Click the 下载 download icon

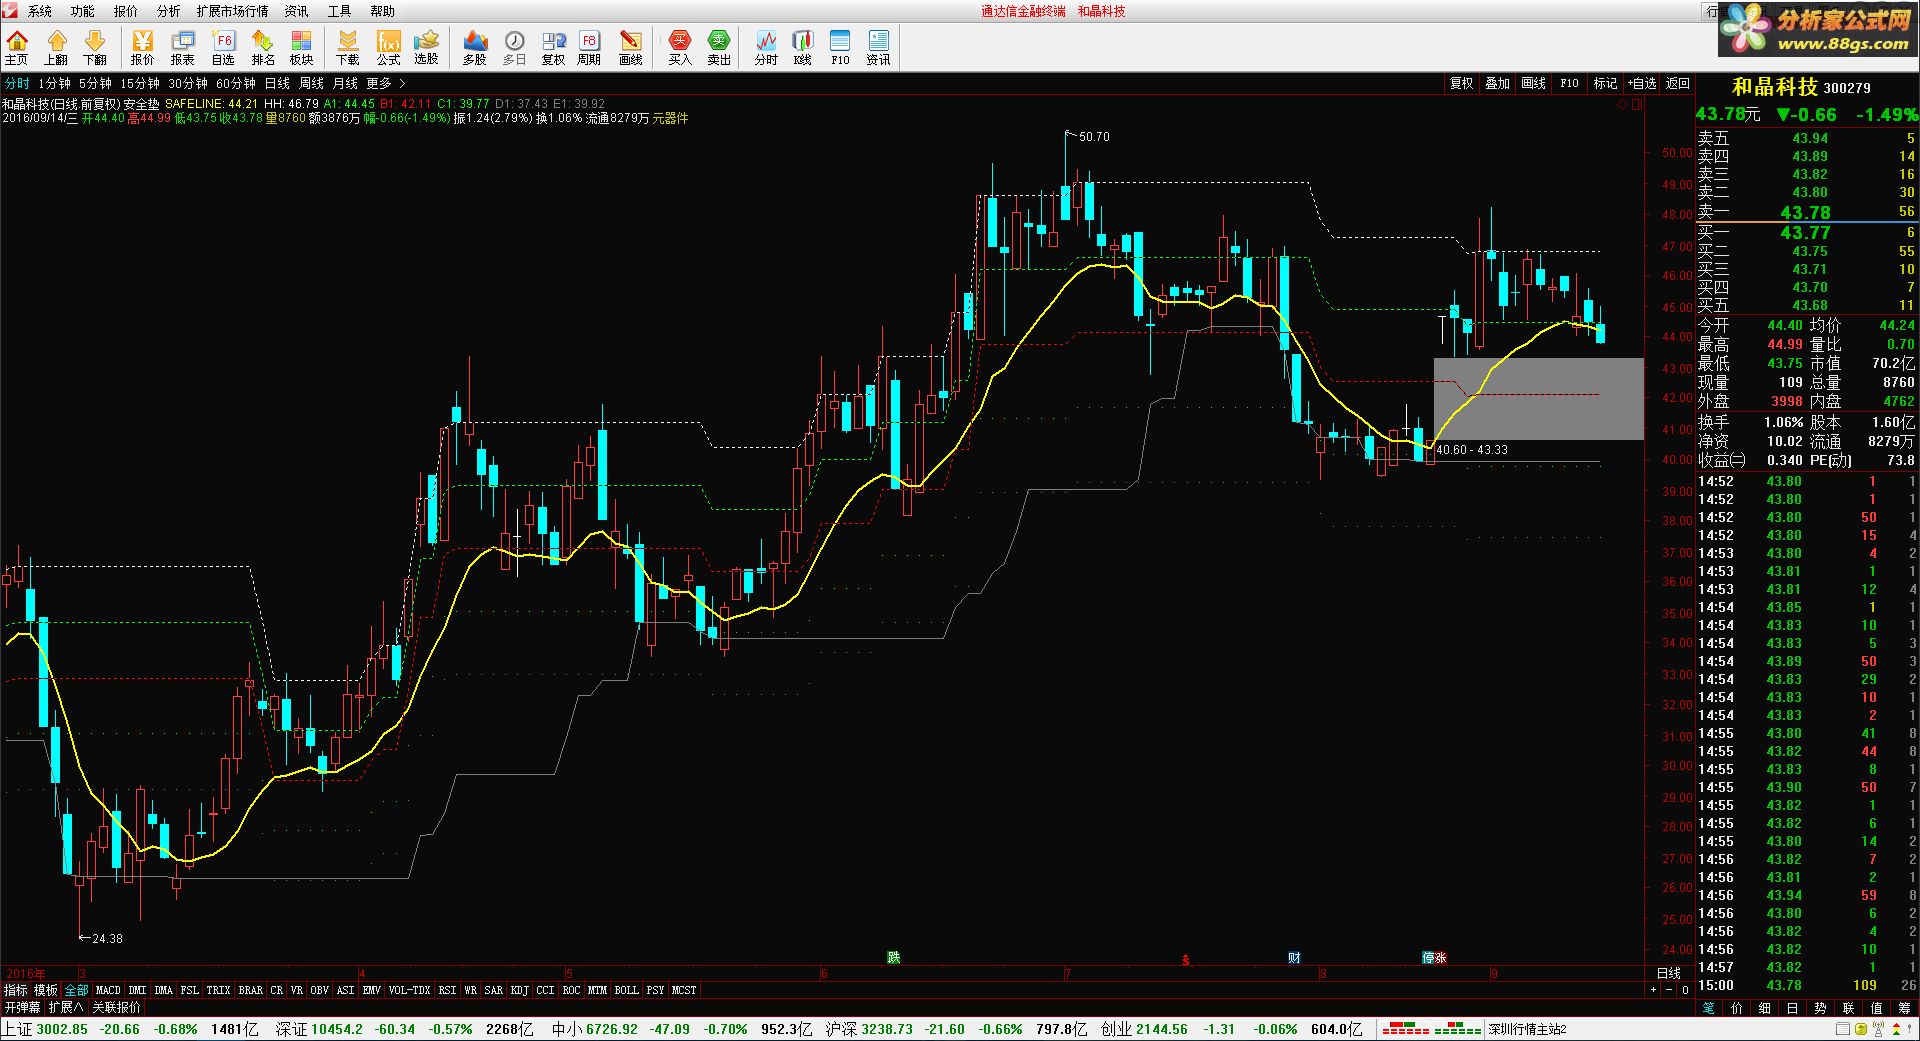348,47
